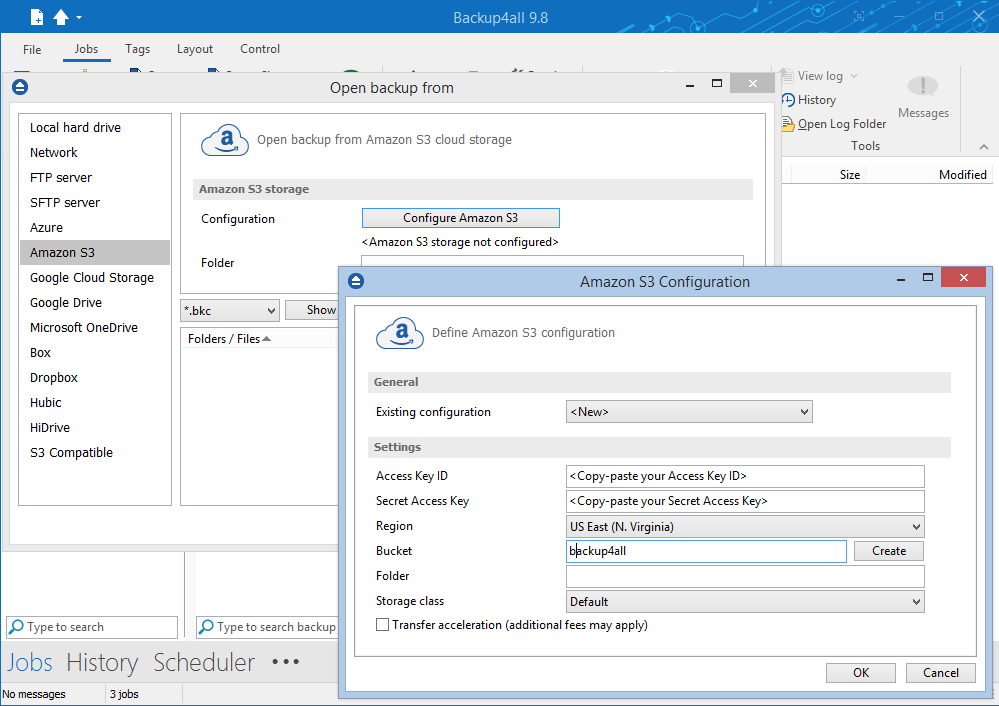Image resolution: width=999 pixels, height=706 pixels.
Task: Open the Layout ribbon tab
Action: coord(195,49)
